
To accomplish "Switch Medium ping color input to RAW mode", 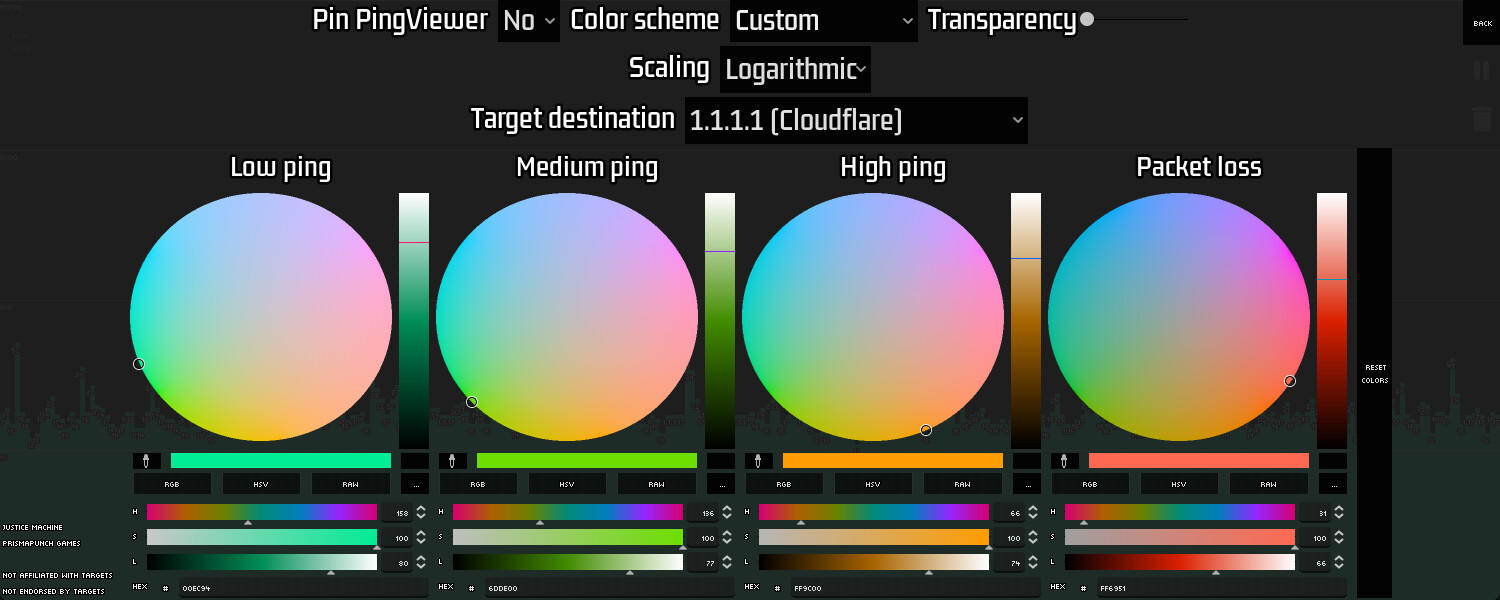I will click(x=656, y=483).
